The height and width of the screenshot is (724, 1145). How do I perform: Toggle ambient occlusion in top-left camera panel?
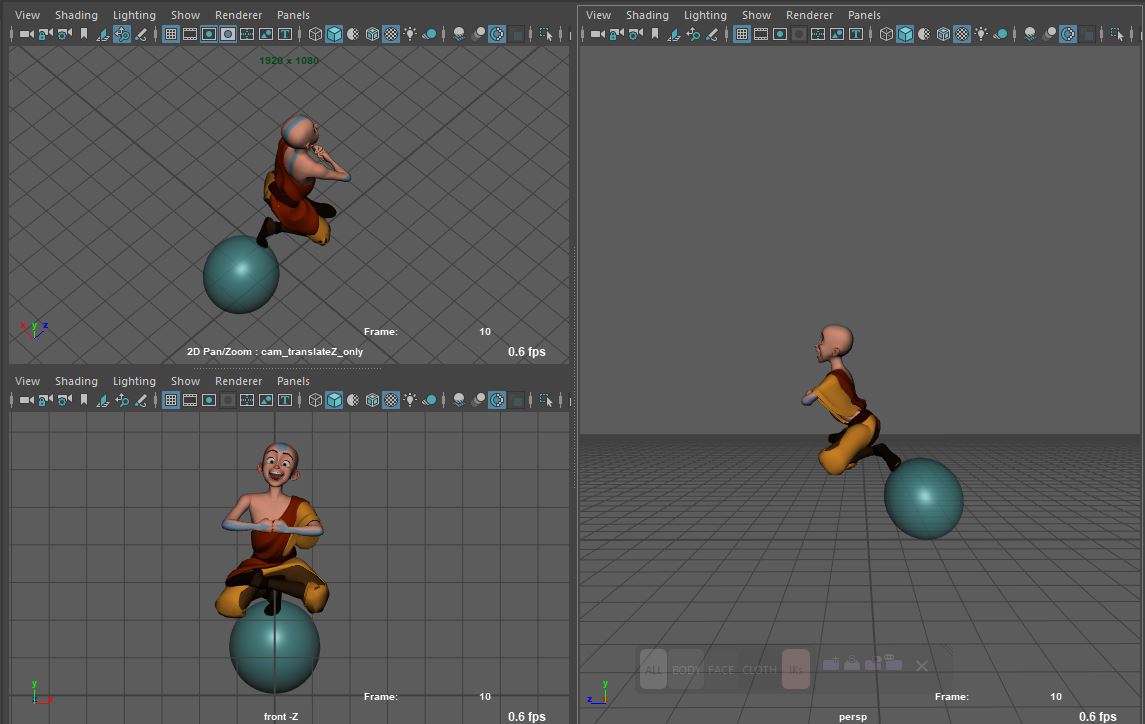click(x=459, y=34)
